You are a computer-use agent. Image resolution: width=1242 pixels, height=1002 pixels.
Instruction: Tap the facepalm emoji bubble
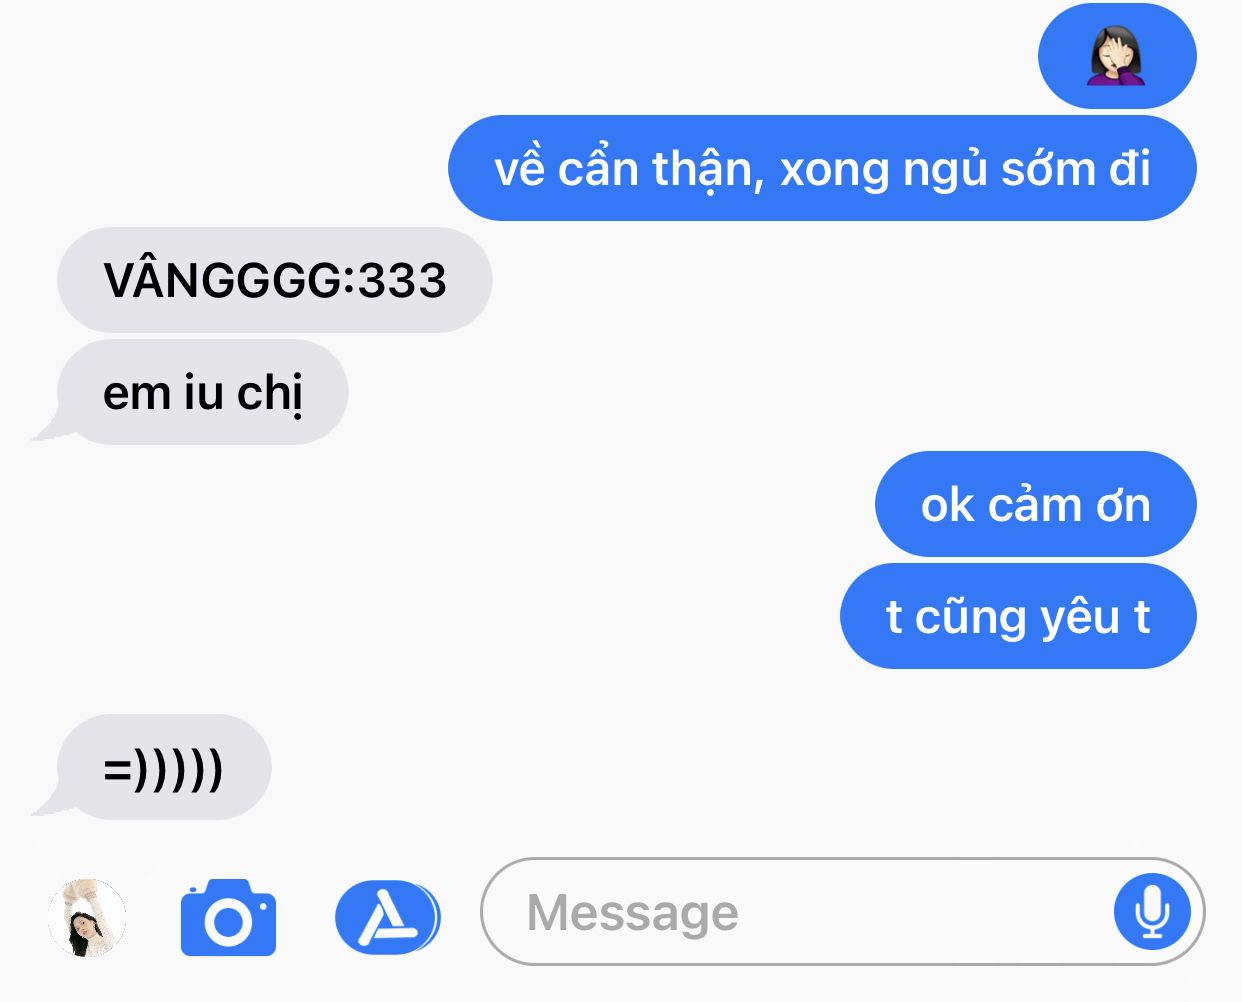click(x=1117, y=55)
